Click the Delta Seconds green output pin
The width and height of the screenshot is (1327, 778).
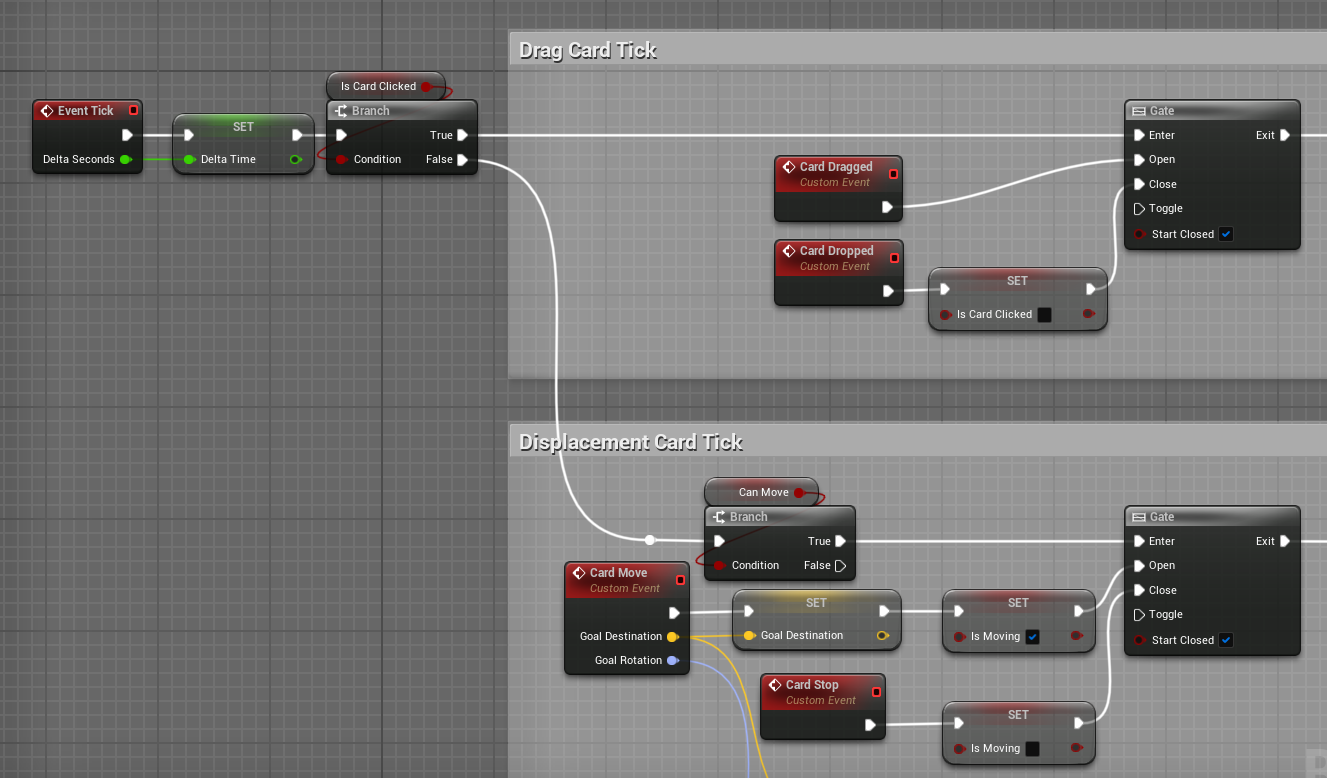click(x=125, y=159)
